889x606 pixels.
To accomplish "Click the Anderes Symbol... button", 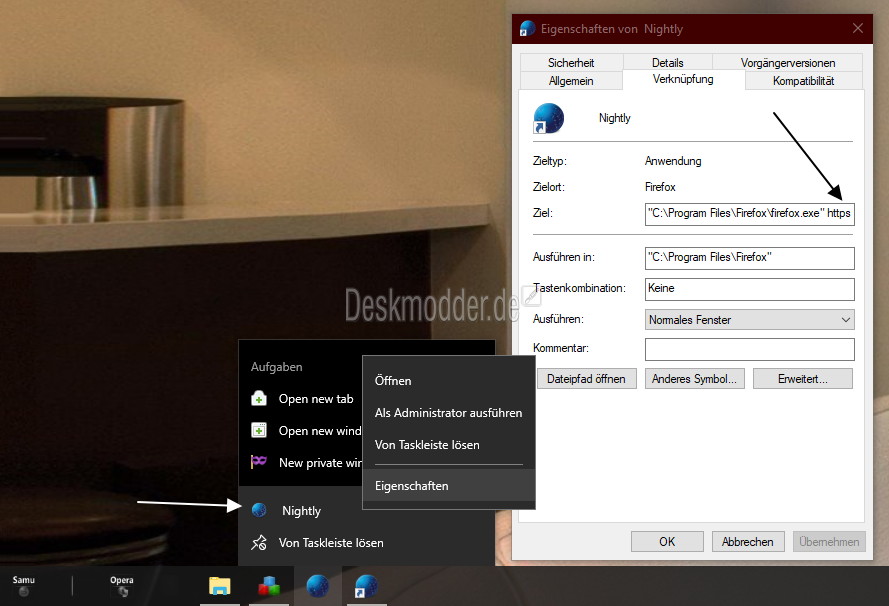I will [695, 379].
